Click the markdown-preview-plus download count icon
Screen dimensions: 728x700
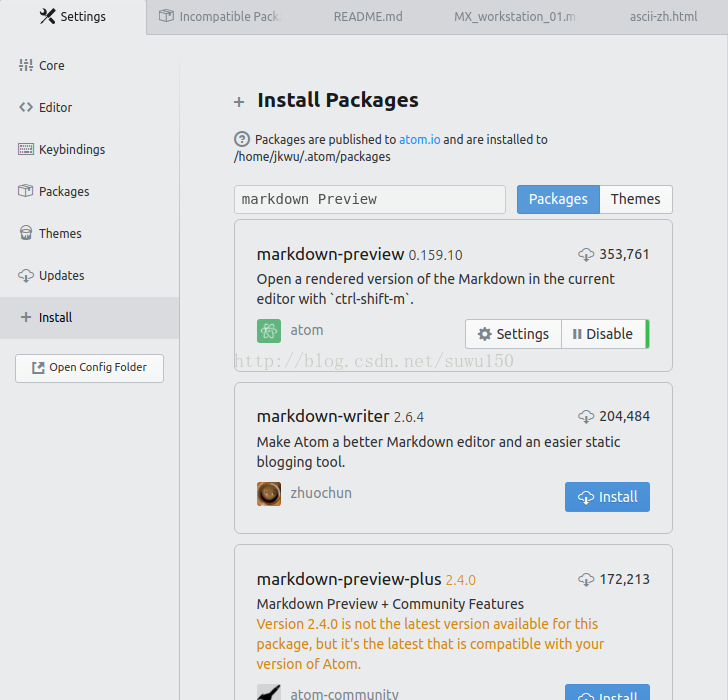tap(586, 579)
